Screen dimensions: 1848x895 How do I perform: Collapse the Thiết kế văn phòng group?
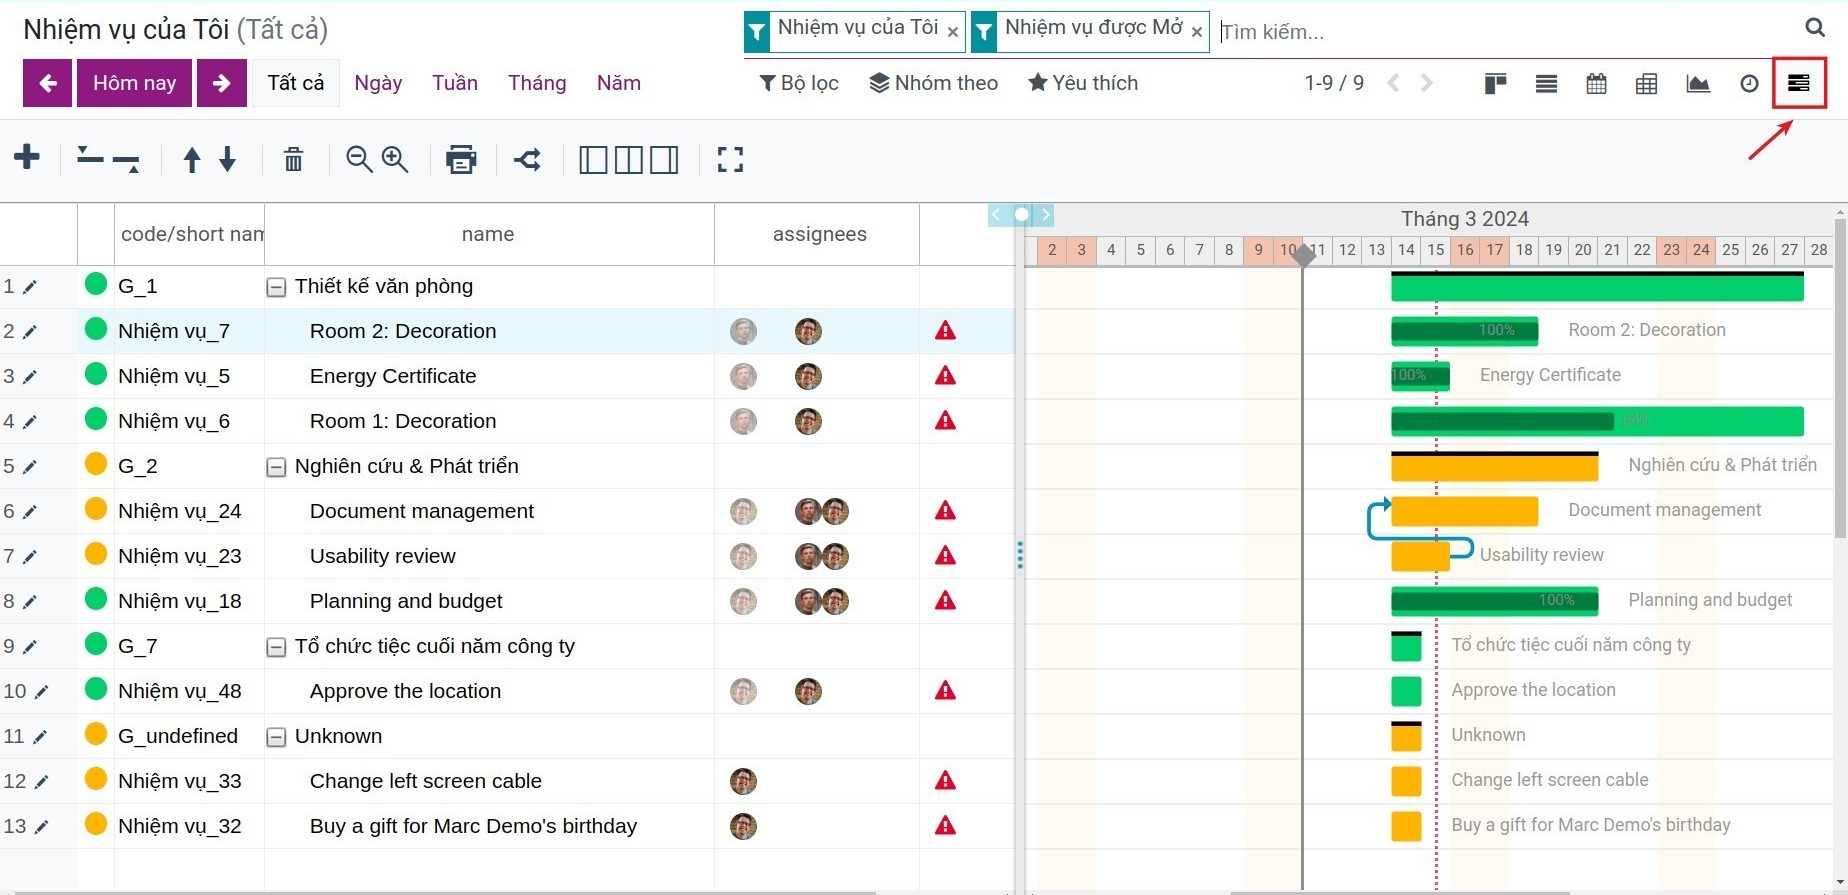pos(276,287)
